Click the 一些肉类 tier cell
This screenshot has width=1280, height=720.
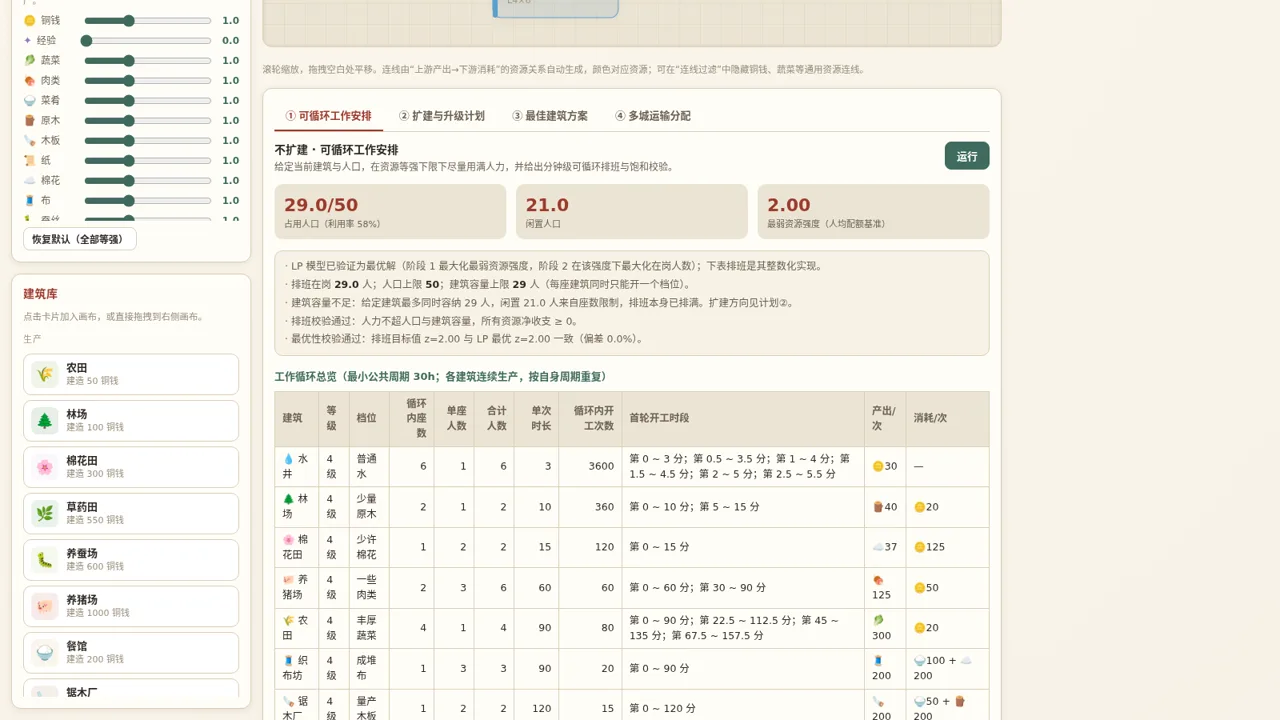coord(369,588)
